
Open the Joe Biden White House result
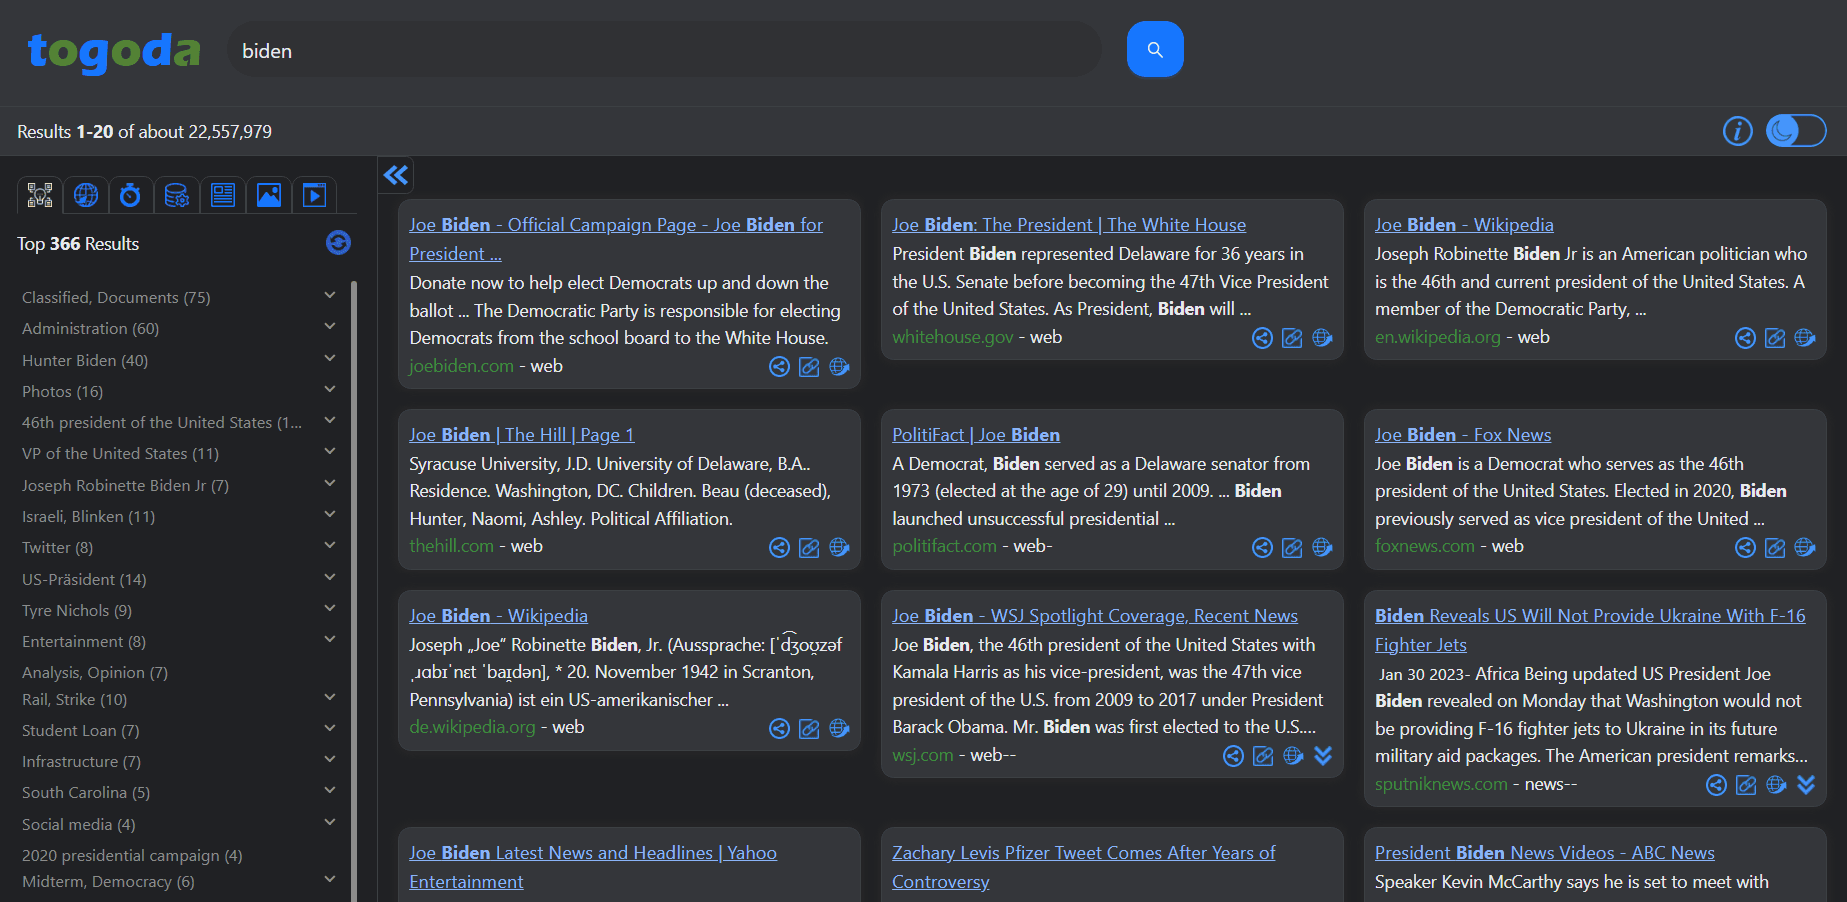coord(1068,224)
